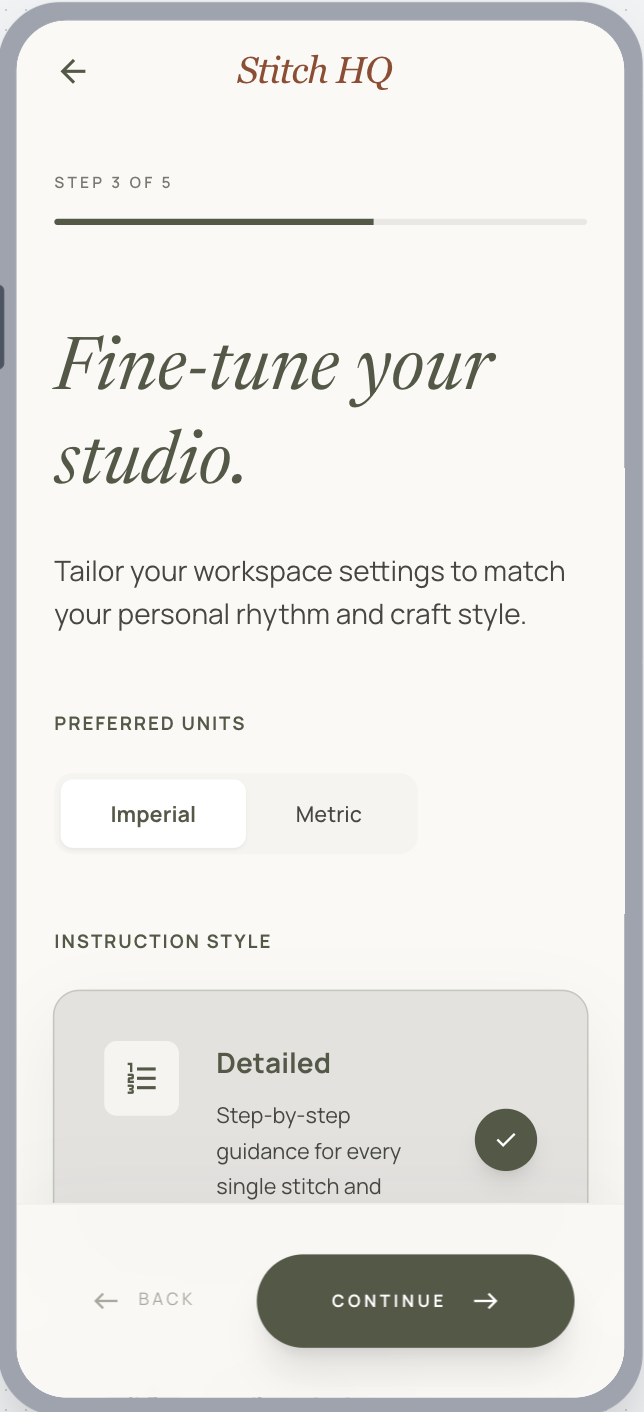Switch preferred units to Metric

[x=329, y=814]
